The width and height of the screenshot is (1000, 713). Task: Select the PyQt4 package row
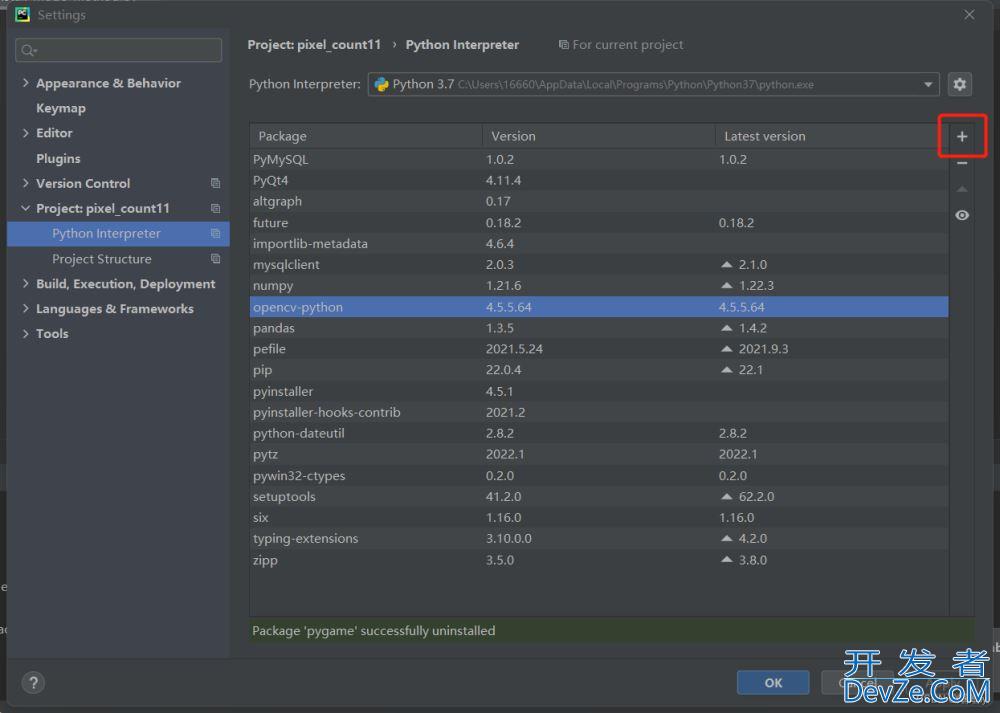click(599, 180)
